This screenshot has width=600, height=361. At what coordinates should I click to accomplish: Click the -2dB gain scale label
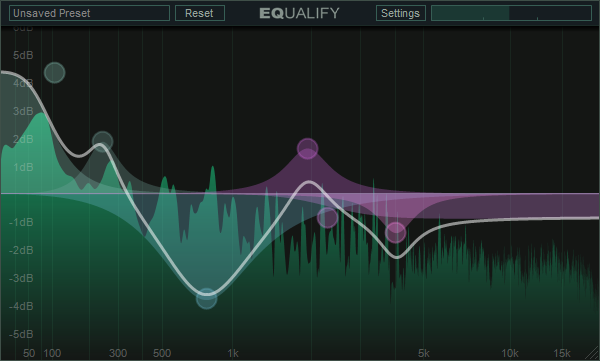[x=21, y=250]
